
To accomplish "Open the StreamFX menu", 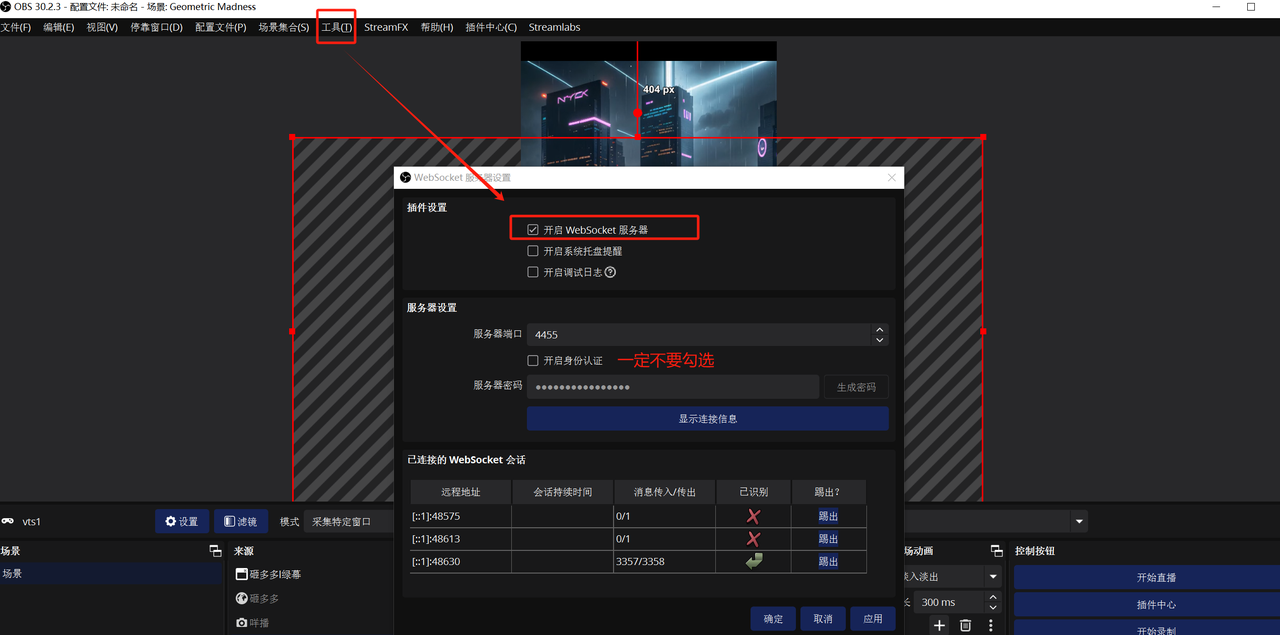I will 386,27.
